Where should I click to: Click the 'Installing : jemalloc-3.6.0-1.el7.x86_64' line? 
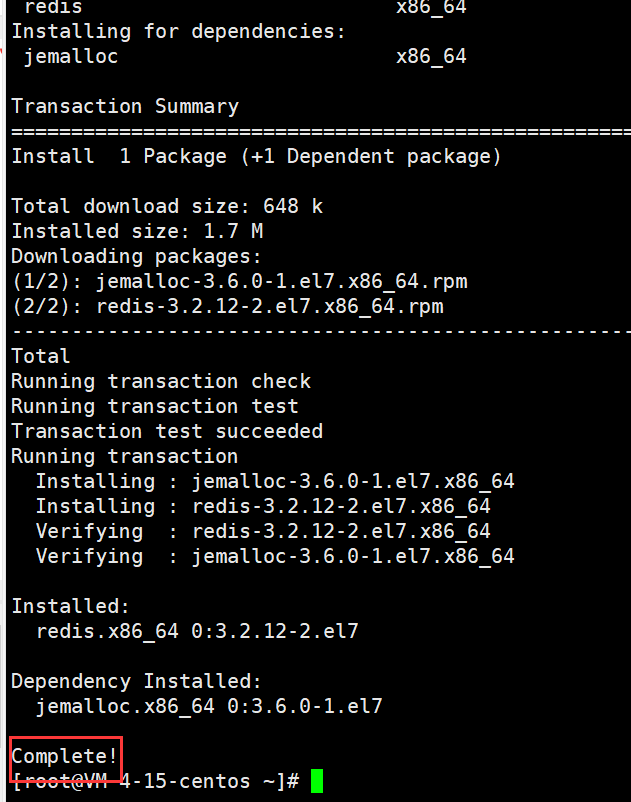coord(275,482)
